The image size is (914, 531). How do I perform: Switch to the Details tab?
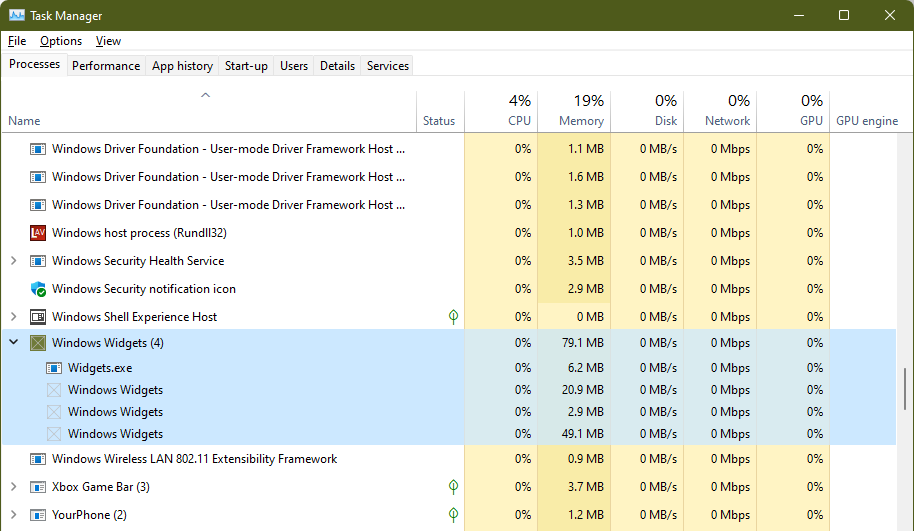pos(337,66)
